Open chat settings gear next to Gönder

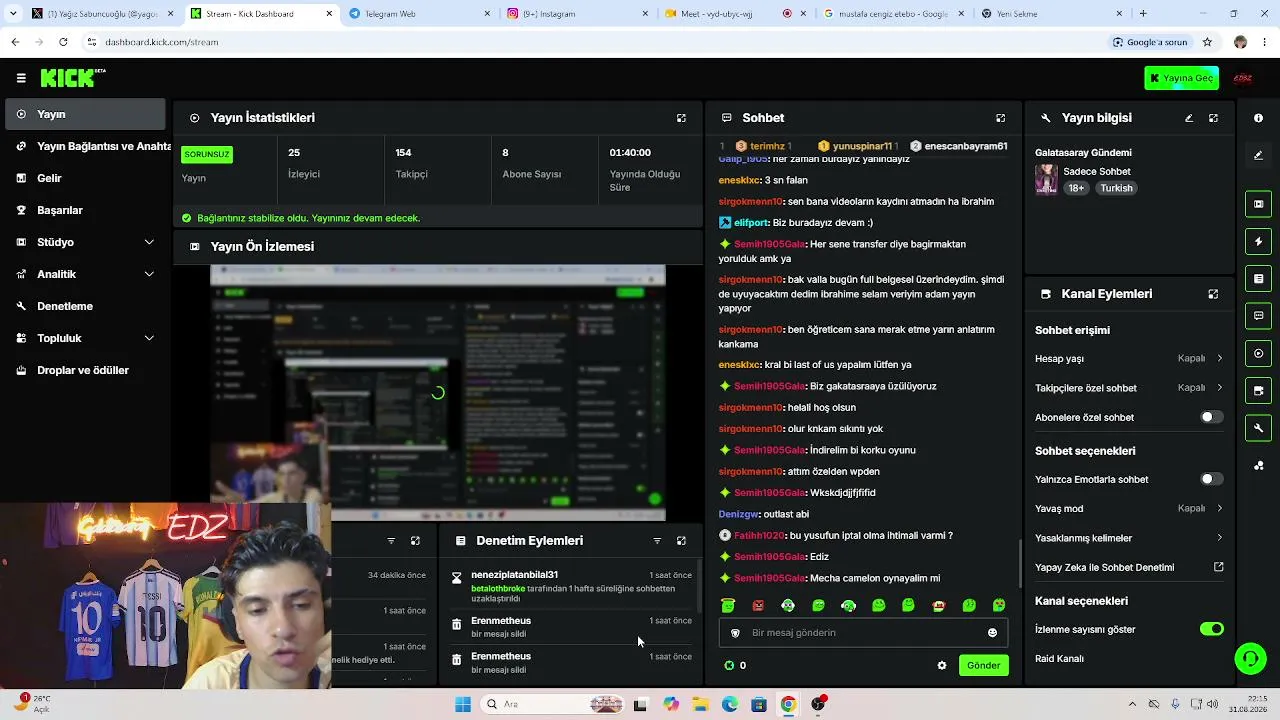click(941, 665)
